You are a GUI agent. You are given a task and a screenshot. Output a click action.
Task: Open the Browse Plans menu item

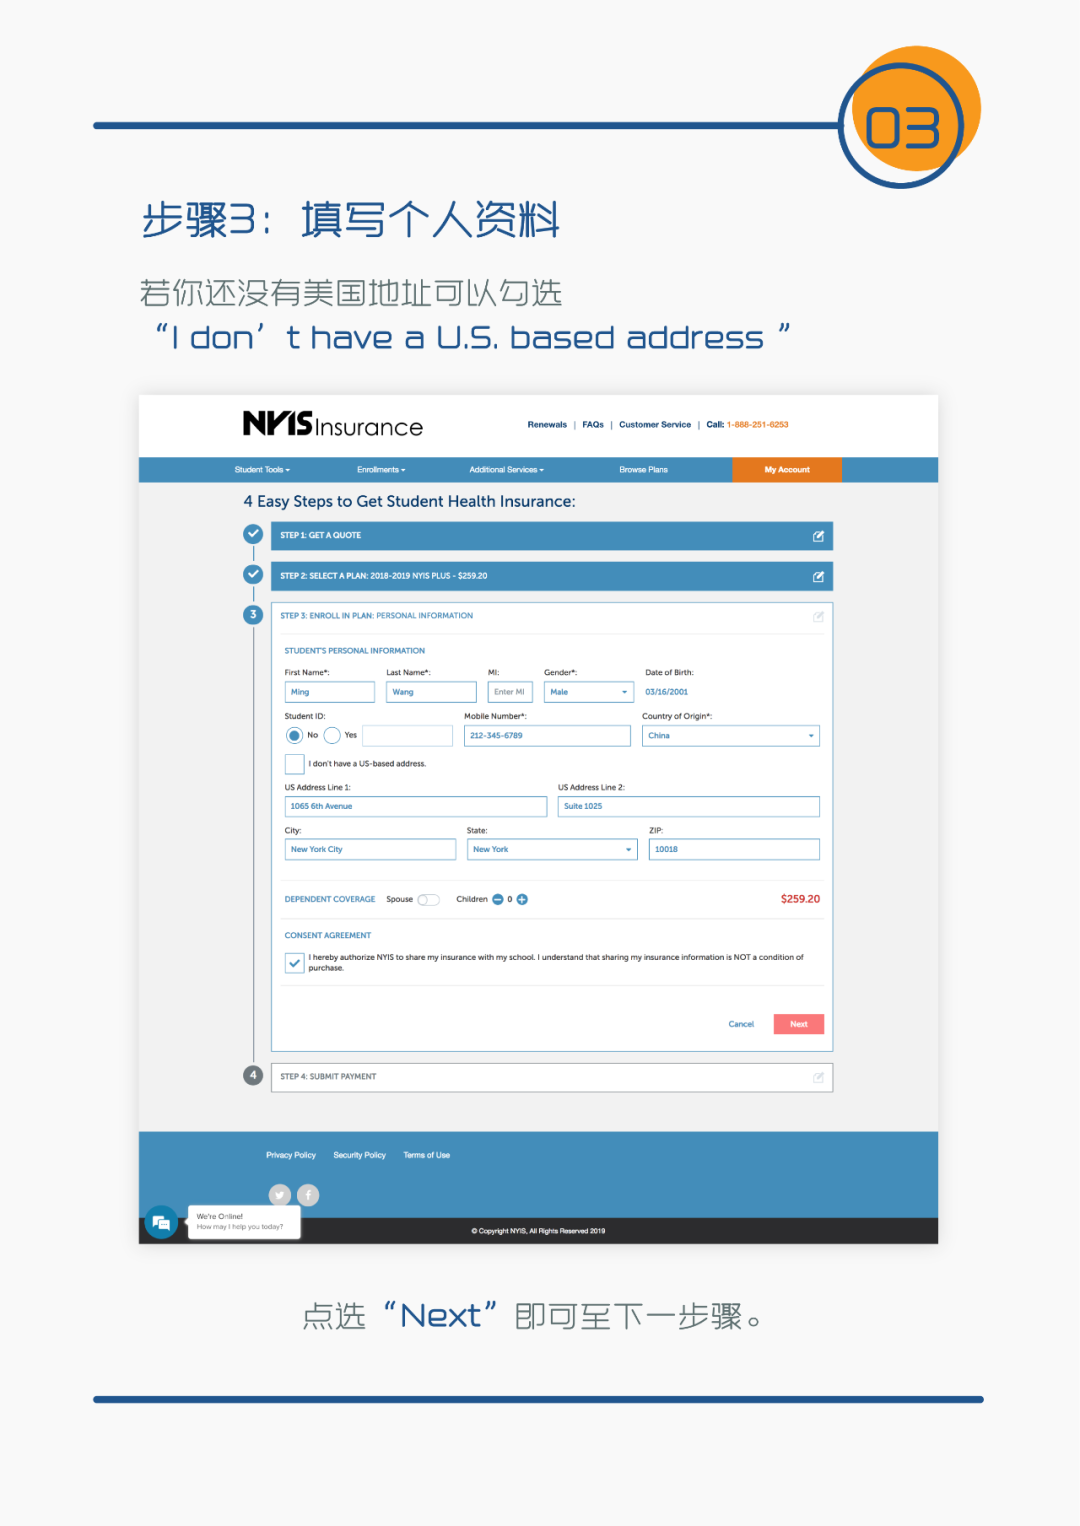pyautogui.click(x=643, y=470)
